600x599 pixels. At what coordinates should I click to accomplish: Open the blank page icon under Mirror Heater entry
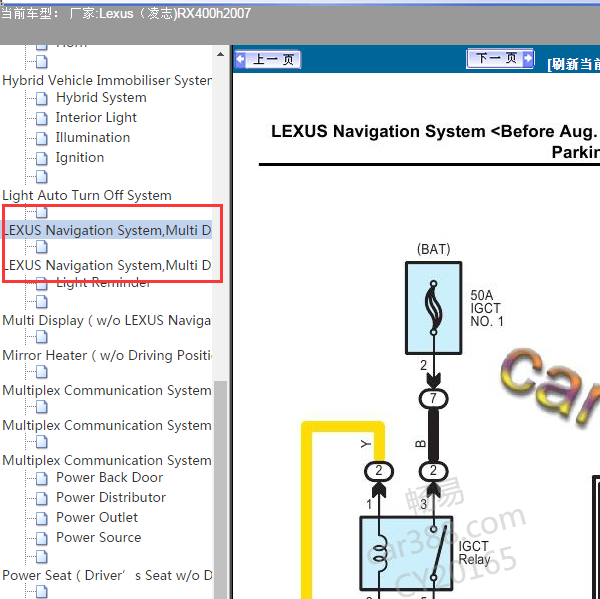pos(42,372)
